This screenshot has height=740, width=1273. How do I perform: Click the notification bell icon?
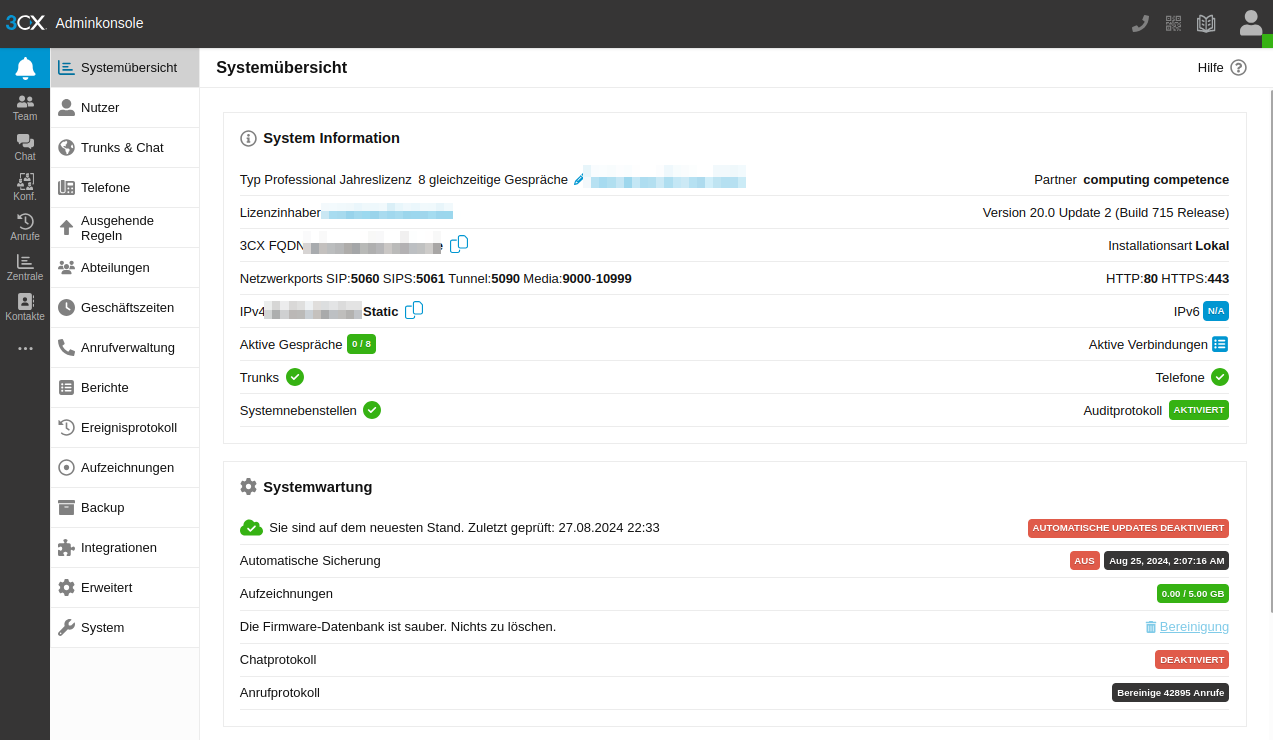tap(25, 68)
